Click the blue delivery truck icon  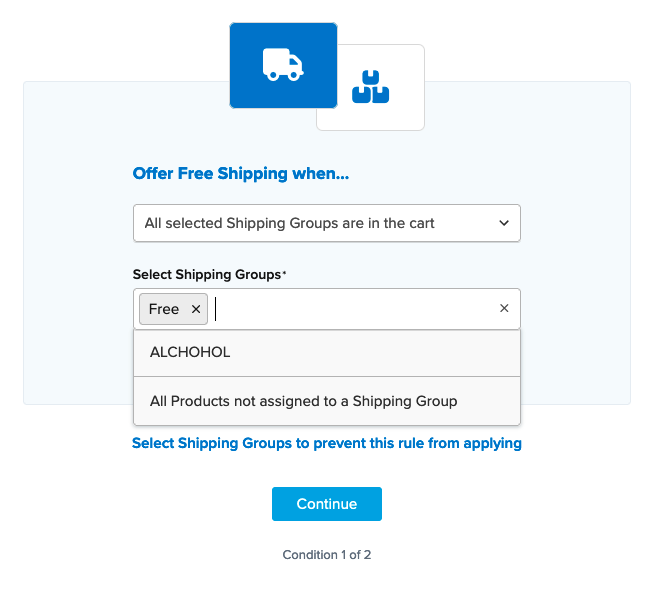click(283, 65)
